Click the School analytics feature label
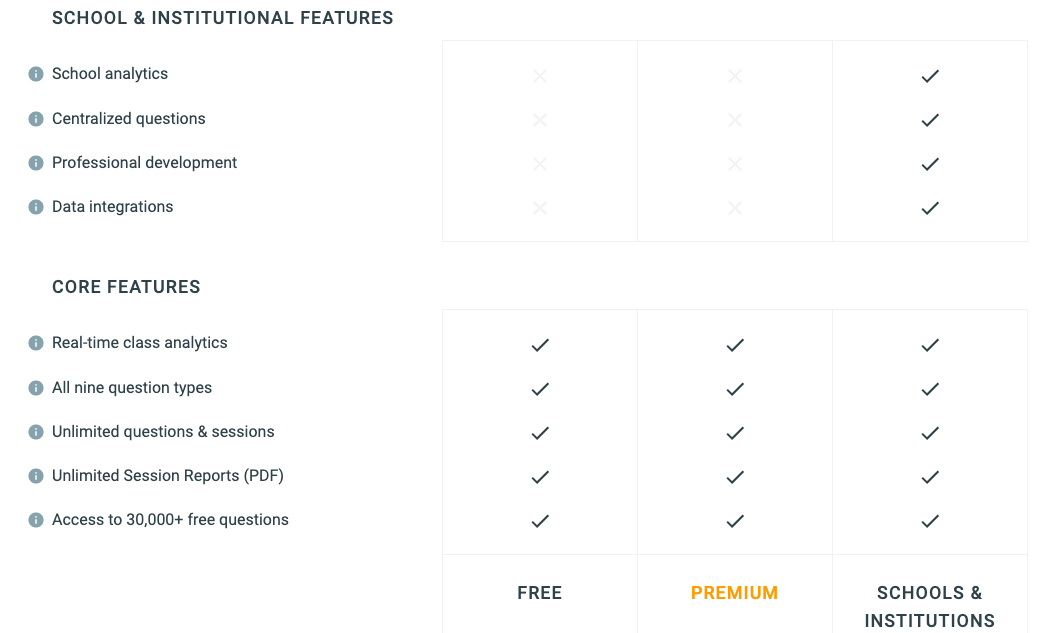Screen dimensions: 1055x633 pyautogui.click(x=110, y=74)
